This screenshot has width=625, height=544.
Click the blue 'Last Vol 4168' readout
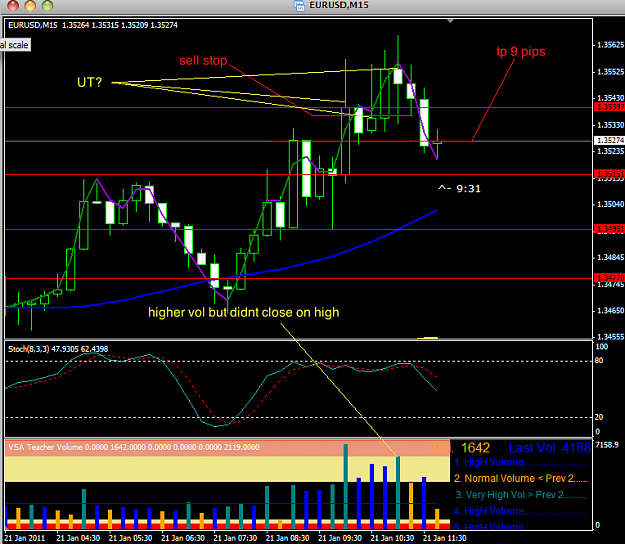[x=550, y=448]
